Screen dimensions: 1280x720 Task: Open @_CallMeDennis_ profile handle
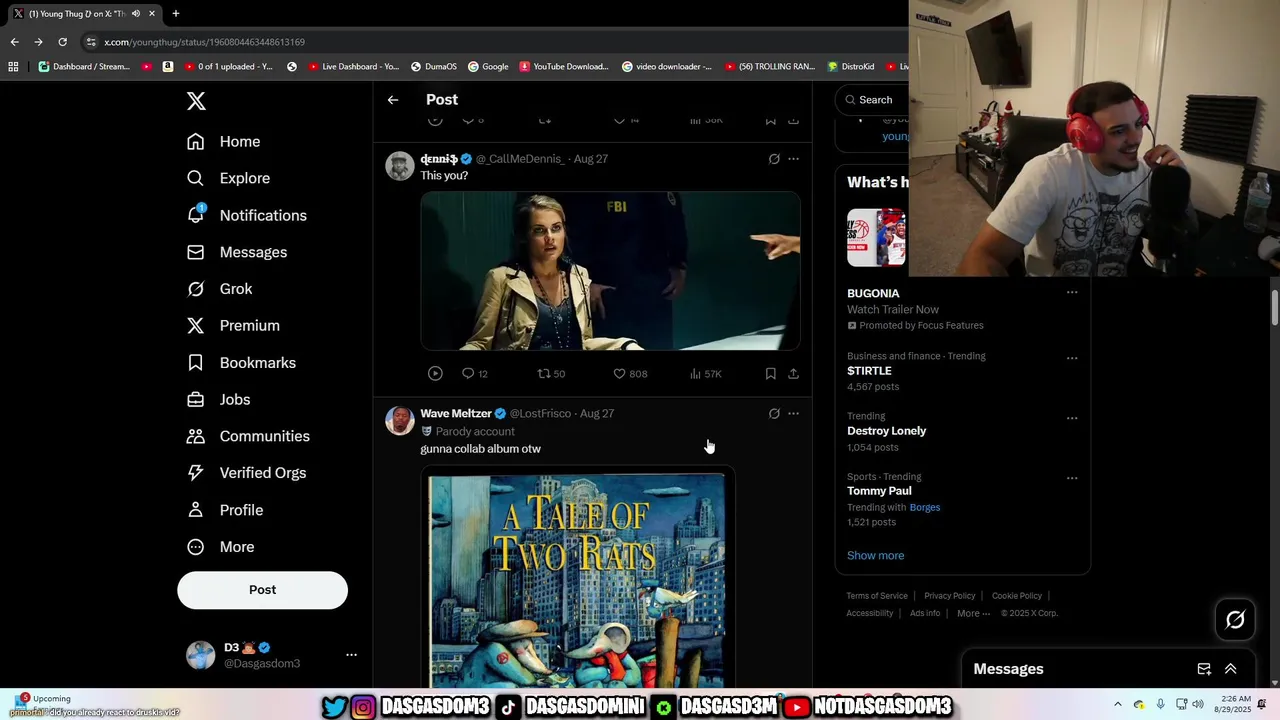[x=520, y=159]
